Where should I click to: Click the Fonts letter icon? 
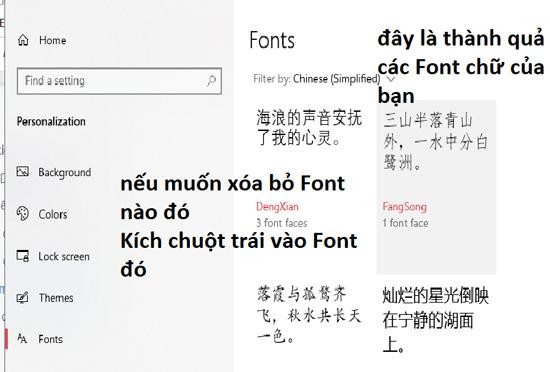click(22, 338)
